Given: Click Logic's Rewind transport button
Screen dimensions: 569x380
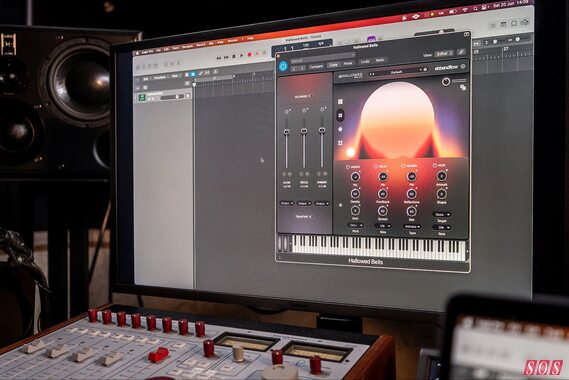Looking at the screenshot, I should tap(219, 58).
